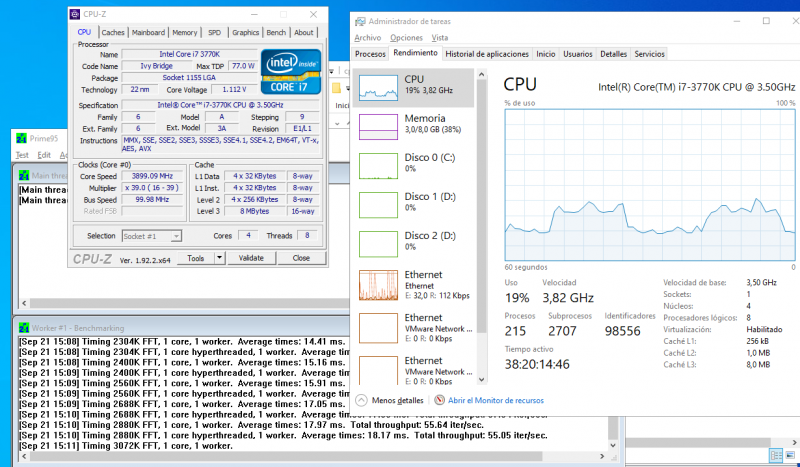The width and height of the screenshot is (800, 467).
Task: Switch to Mainboard tab in CPU-Z
Action: 148,32
